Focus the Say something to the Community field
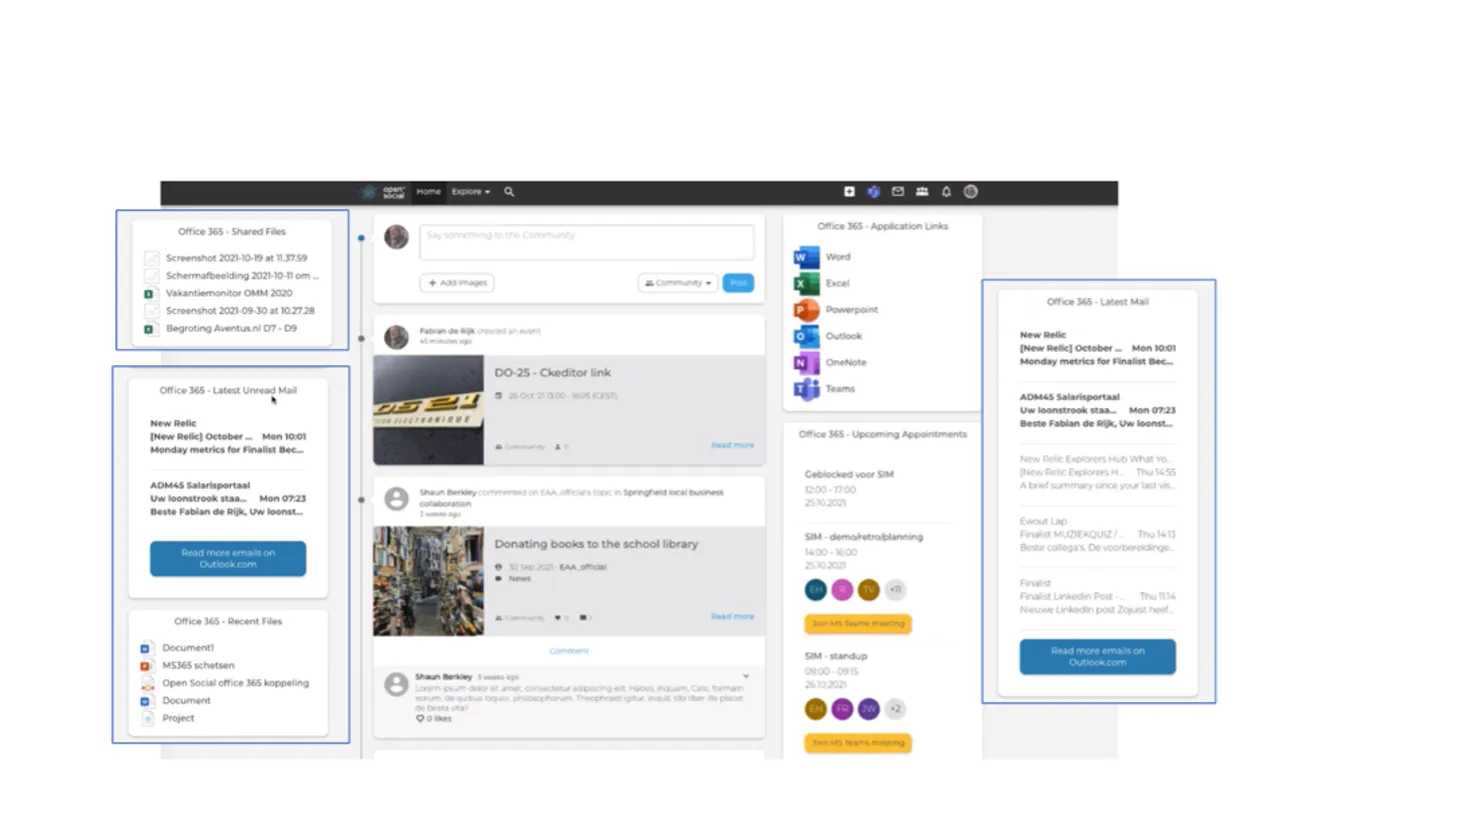 click(587, 242)
